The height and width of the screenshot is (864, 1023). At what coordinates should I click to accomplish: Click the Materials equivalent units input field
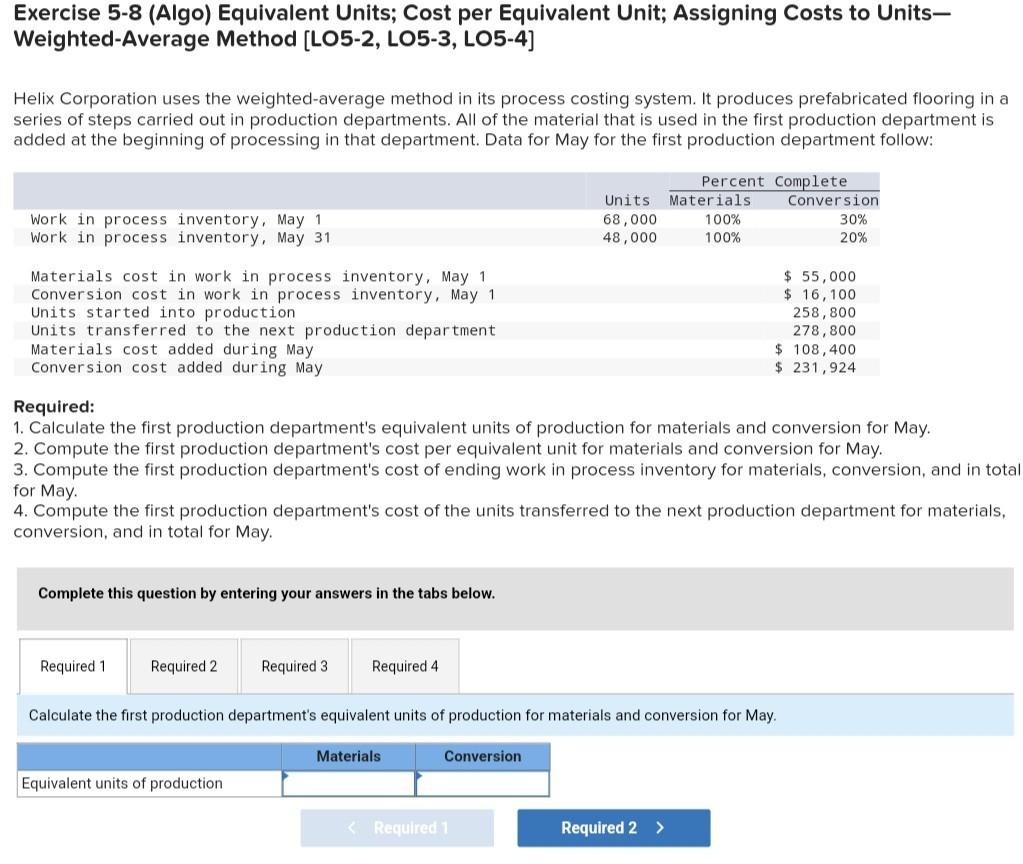click(348, 783)
